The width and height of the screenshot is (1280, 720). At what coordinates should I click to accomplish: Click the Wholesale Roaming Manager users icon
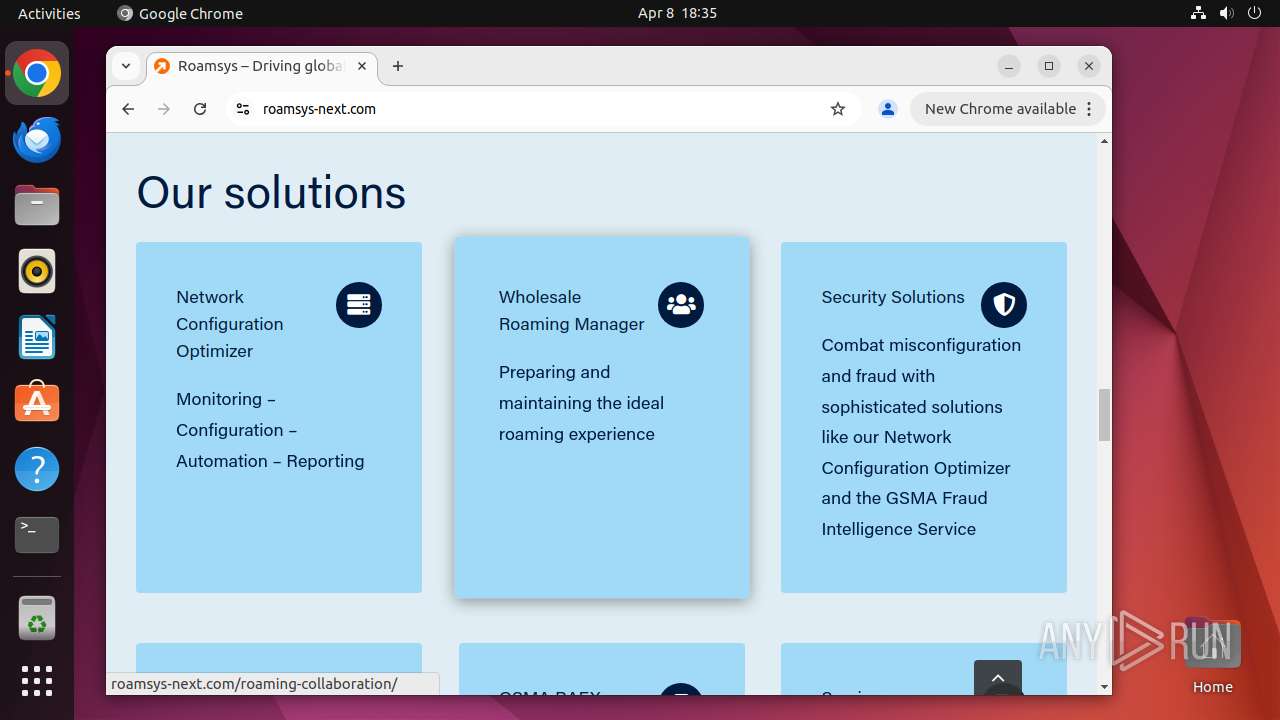coord(681,305)
